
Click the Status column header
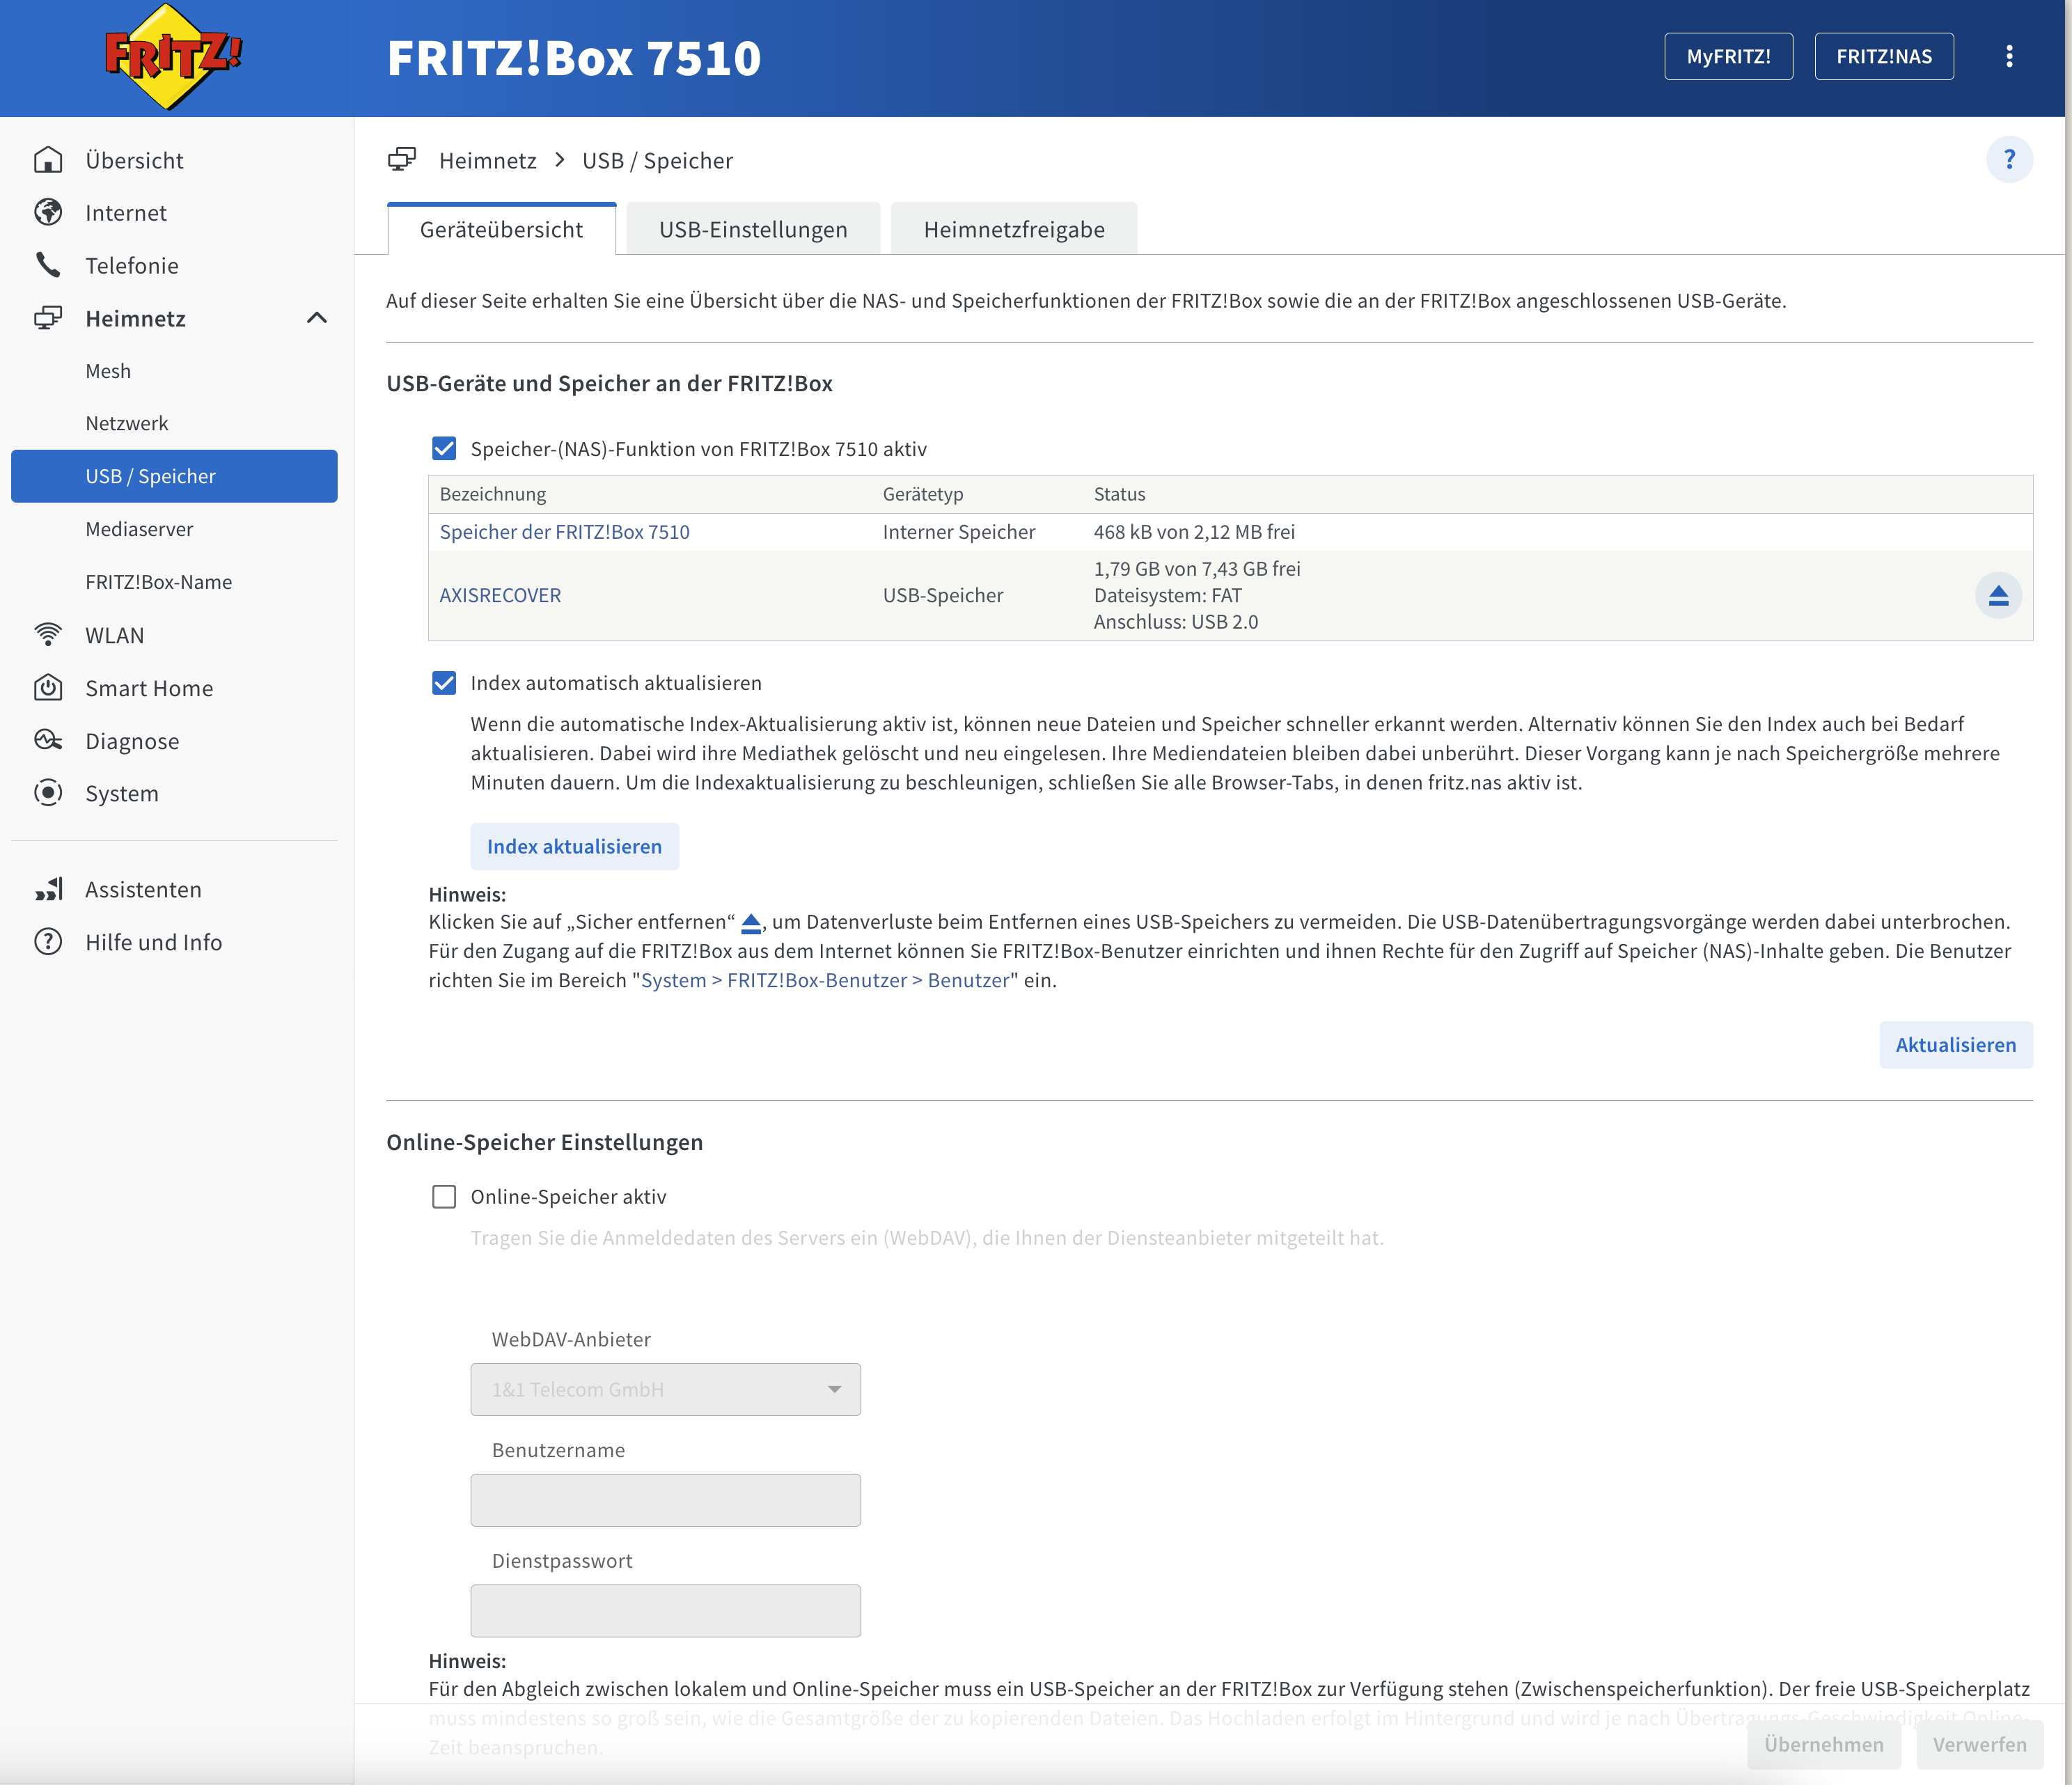(x=1119, y=494)
